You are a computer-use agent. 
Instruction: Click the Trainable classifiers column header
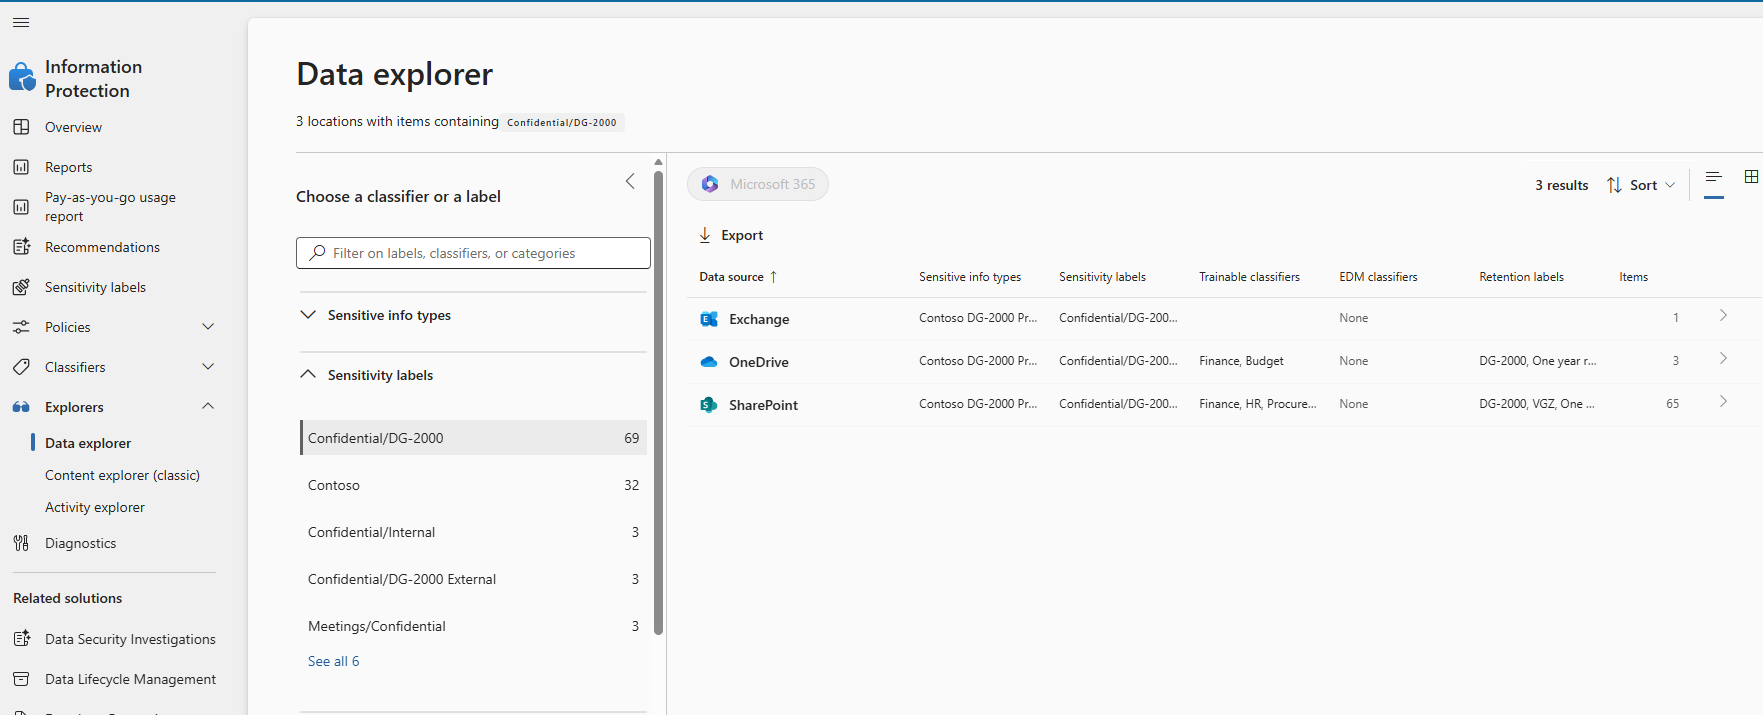pyautogui.click(x=1249, y=277)
